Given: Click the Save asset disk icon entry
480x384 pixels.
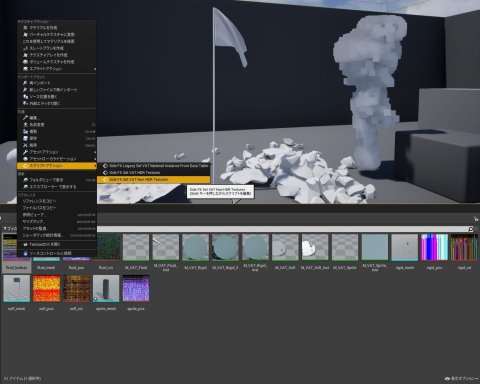Looking at the screenshot, I should click(25, 138).
